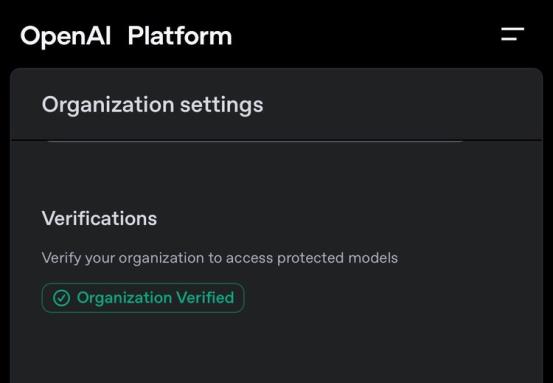Click the word settings in the heading
Image resolution: width=553 pixels, height=383 pixels.
click(221, 105)
